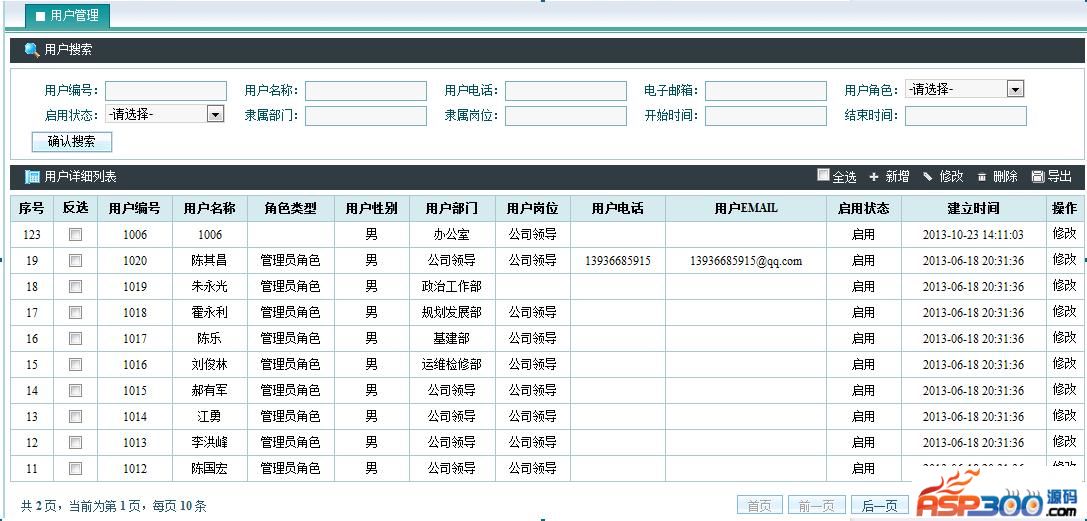Click the 建立时间 column header
Viewport: 1087px width, 521px height.
pyautogui.click(x=973, y=208)
